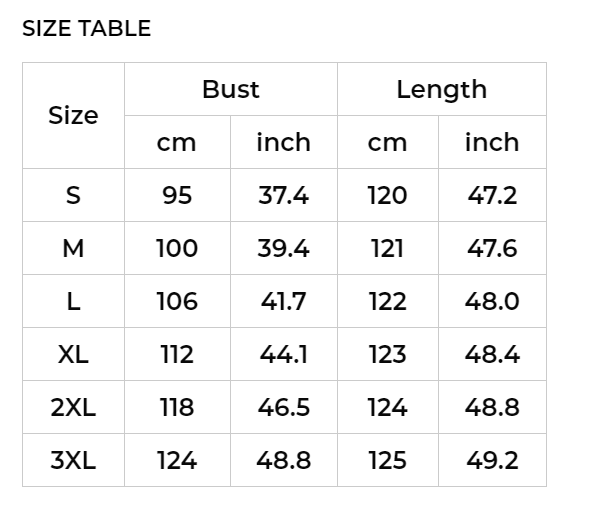607x506 pixels.
Task: Click the XL size row label
Action: coord(73,354)
